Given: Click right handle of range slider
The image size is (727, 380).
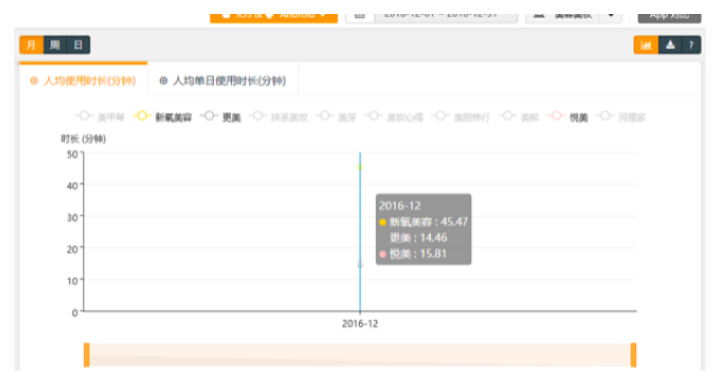Looking at the screenshot, I should point(633,355).
